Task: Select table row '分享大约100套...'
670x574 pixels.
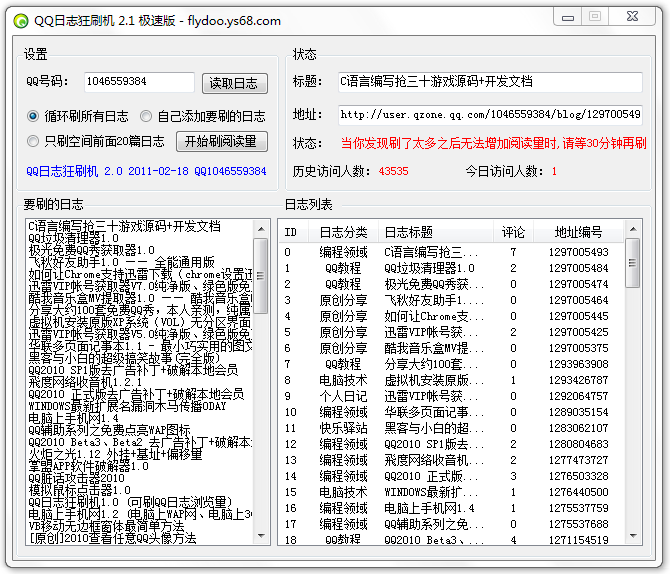Action: click(451, 364)
